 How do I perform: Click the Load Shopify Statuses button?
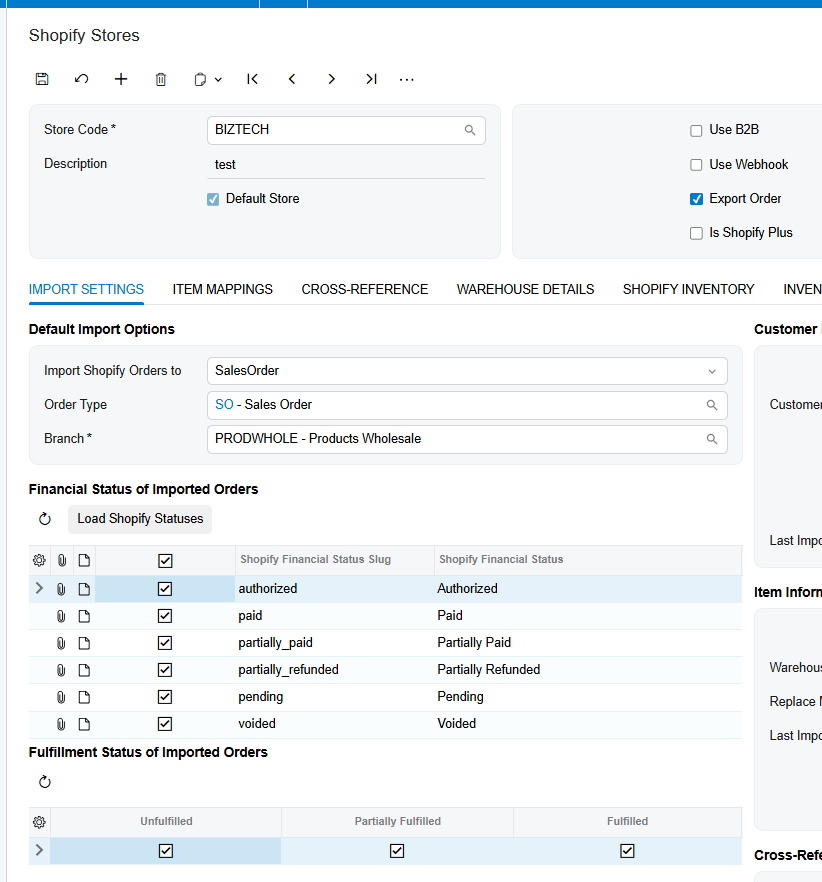(x=140, y=519)
